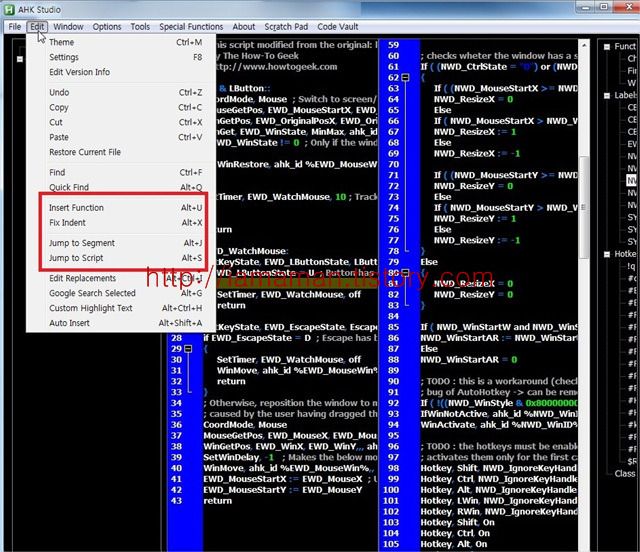Collapse code fold at line 62

[x=405, y=77]
